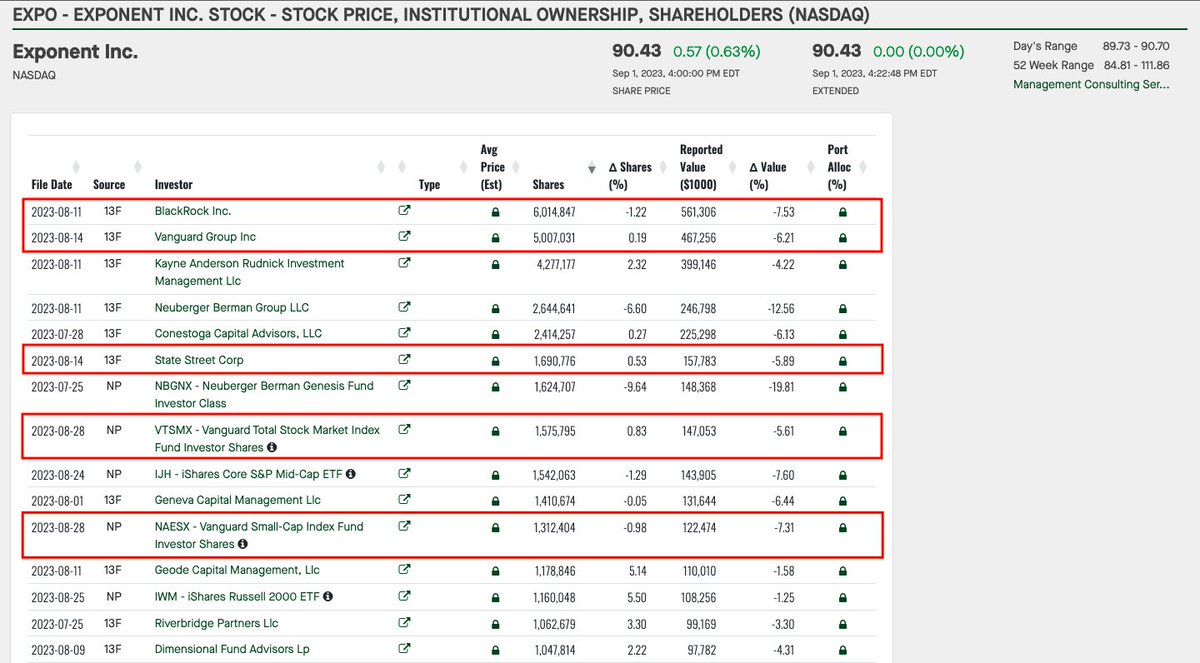The height and width of the screenshot is (663, 1200).
Task: Select the shares value 1,047,814
Action: [x=554, y=649]
